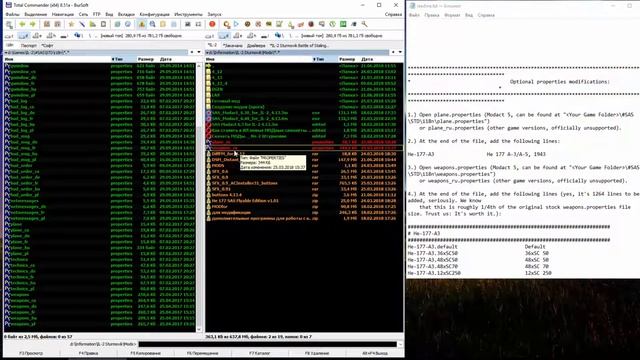Click left panel vertical scrollbar

(x=199, y=197)
